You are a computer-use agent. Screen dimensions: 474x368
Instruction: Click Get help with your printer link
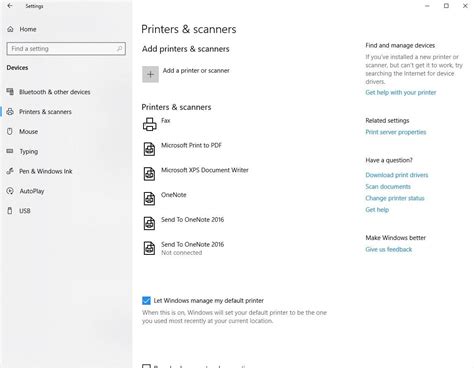pyautogui.click(x=400, y=92)
